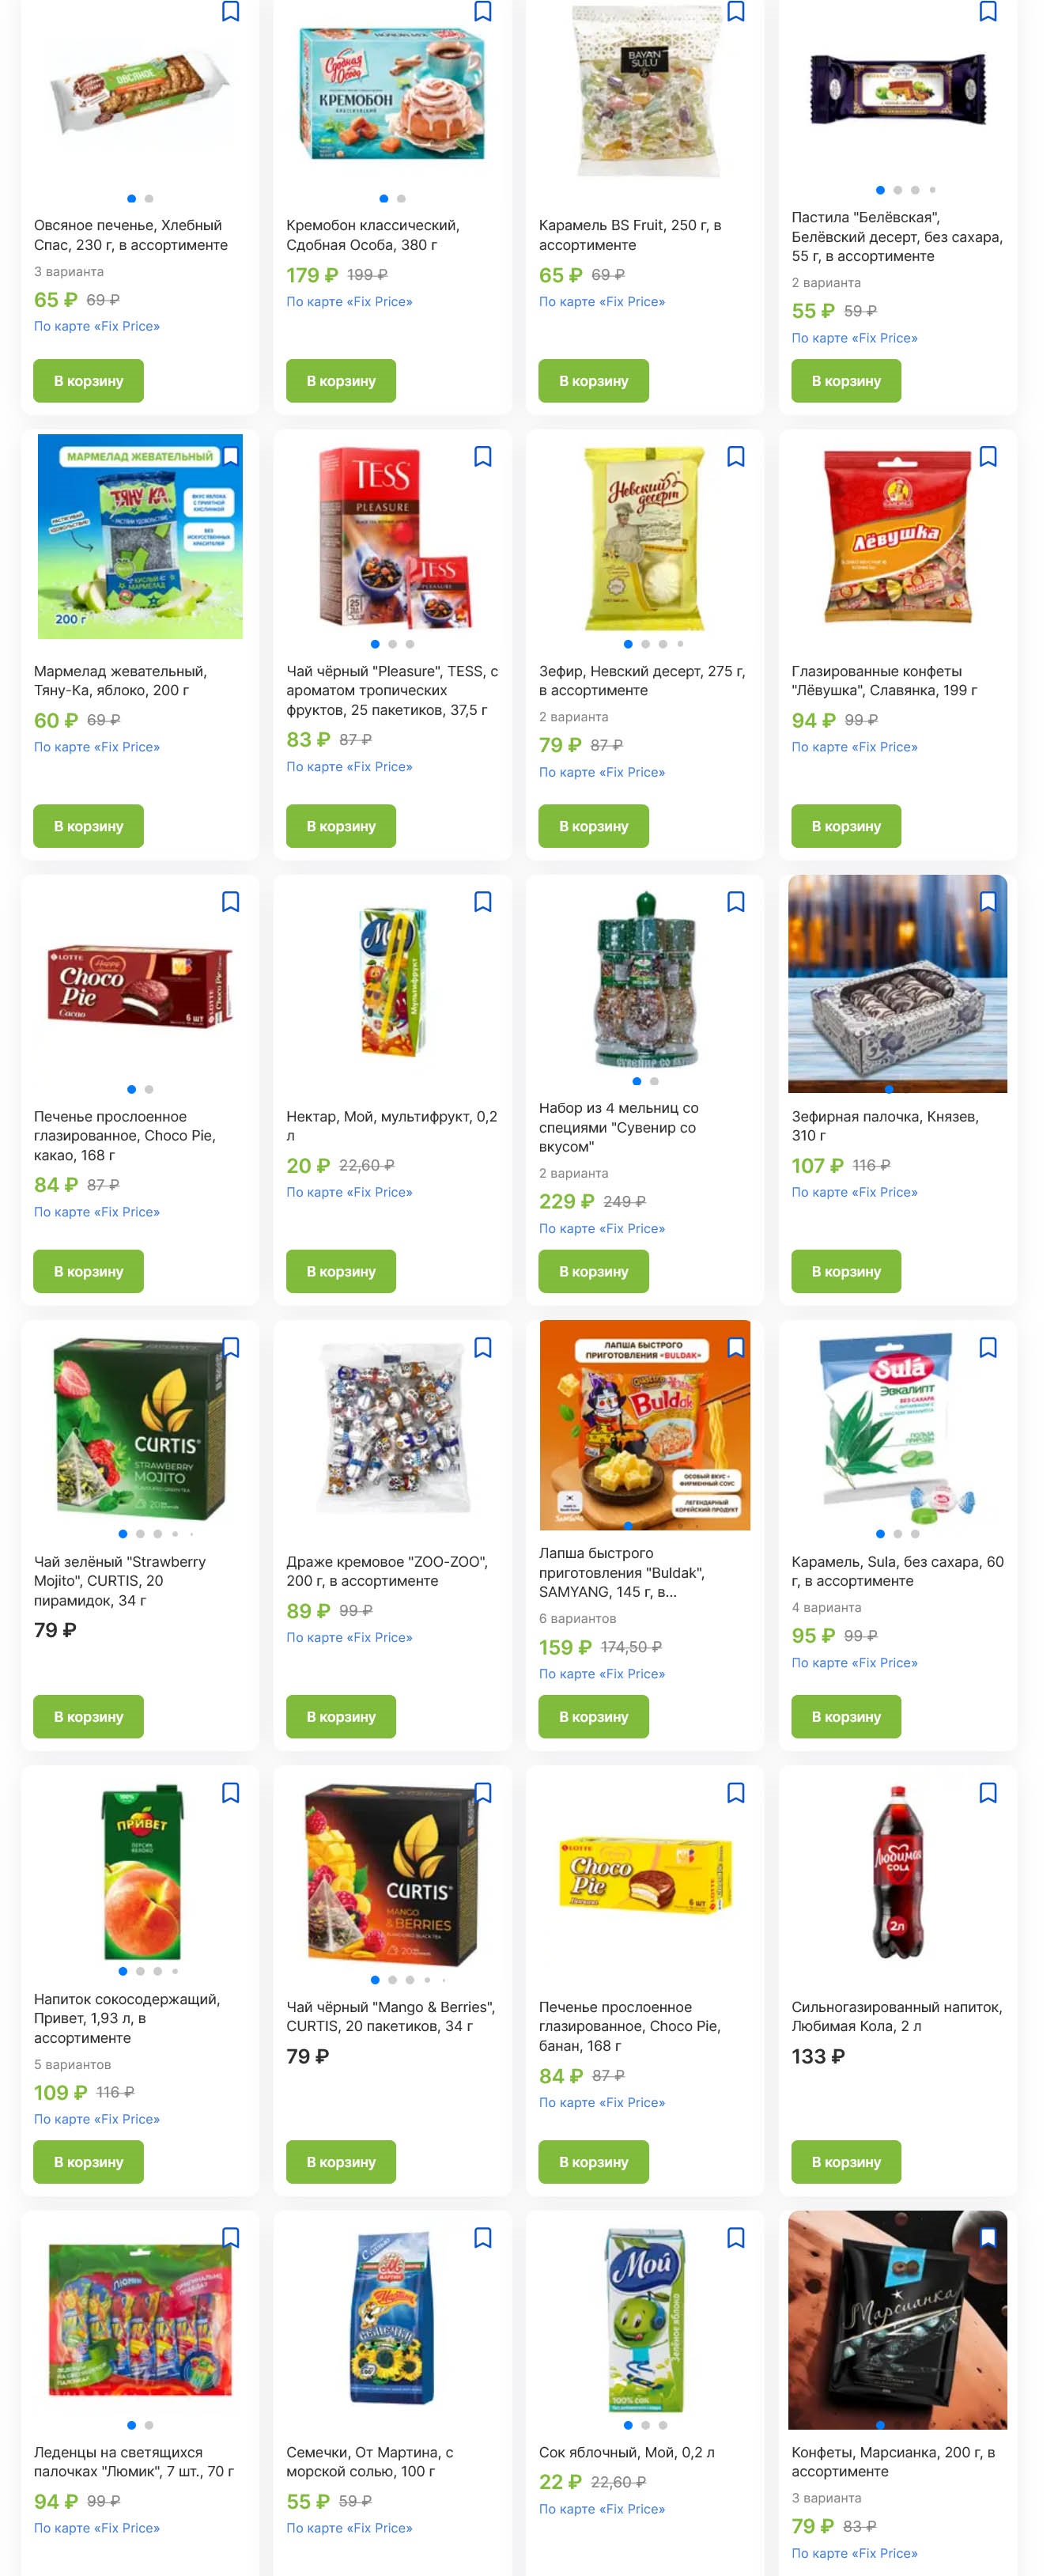Viewport: 1058px width, 2576px height.
Task: Bookmark the Сок яблочный Мой juice
Action: coord(735,2238)
